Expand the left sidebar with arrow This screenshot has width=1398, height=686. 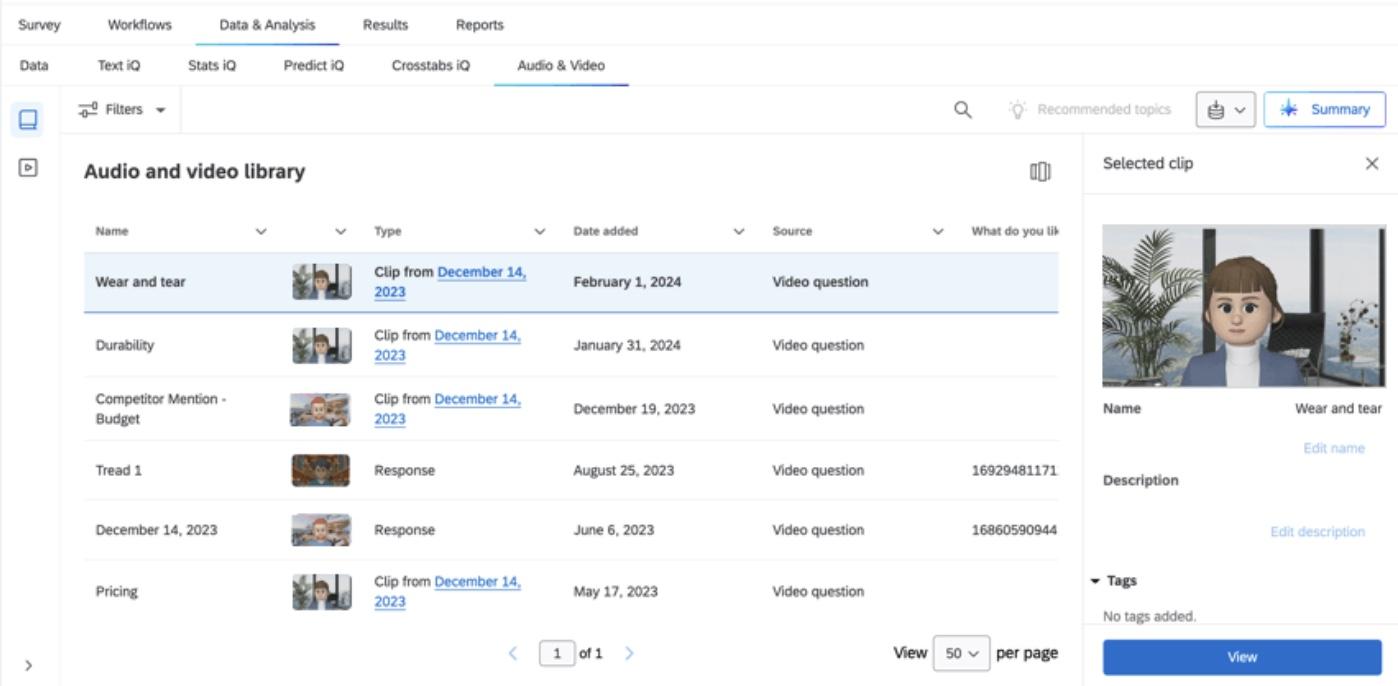tap(27, 664)
